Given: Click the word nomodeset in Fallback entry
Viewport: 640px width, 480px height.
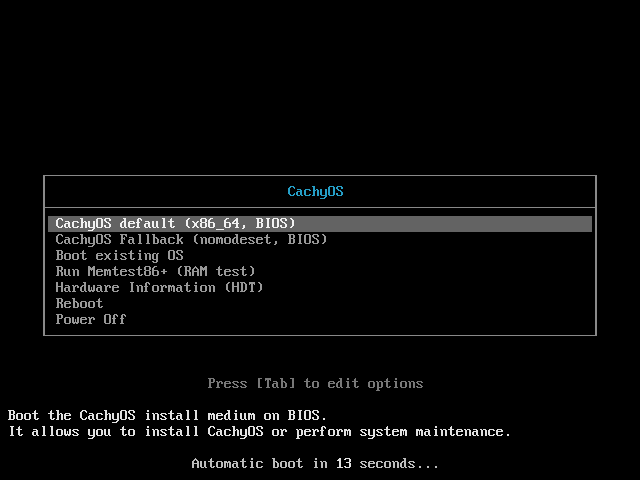Looking at the screenshot, I should click(235, 239).
